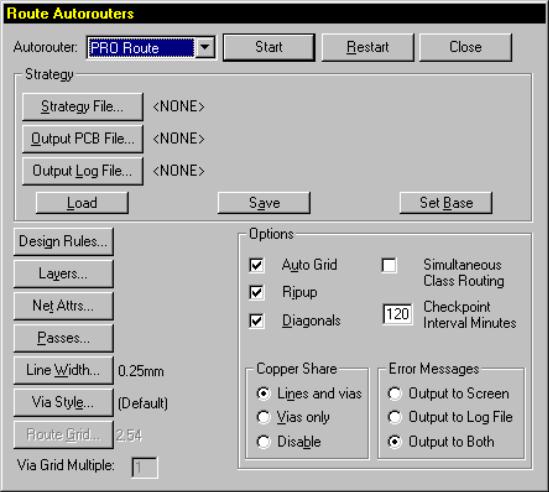Choose an Output Log File
Image resolution: width=549 pixels, height=492 pixels.
(83, 171)
